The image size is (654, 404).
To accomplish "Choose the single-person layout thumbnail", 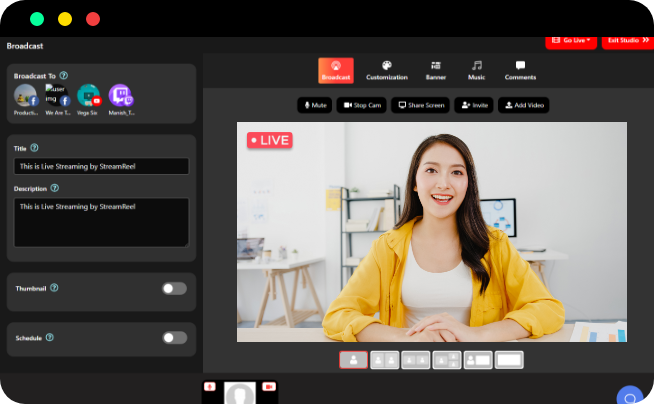I will coord(353,360).
